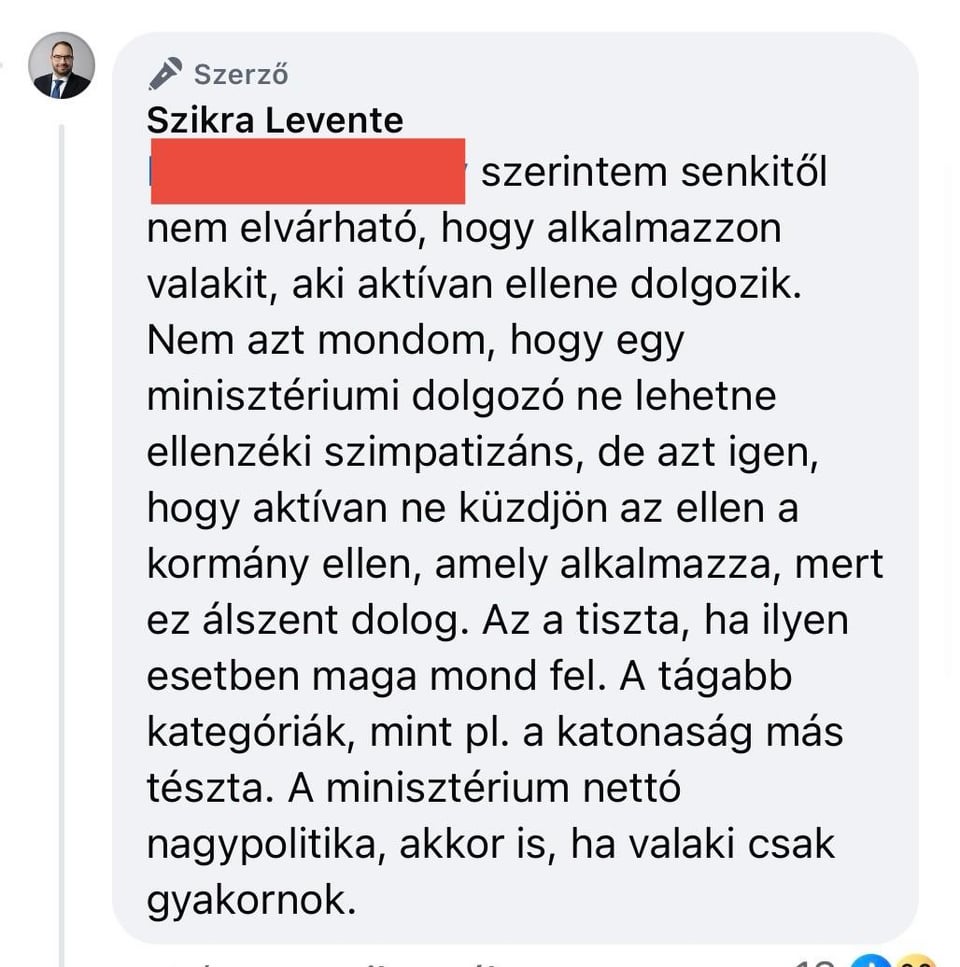Click the phrase 'ellenzéki szimpatizáns' in the comment

tap(364, 452)
